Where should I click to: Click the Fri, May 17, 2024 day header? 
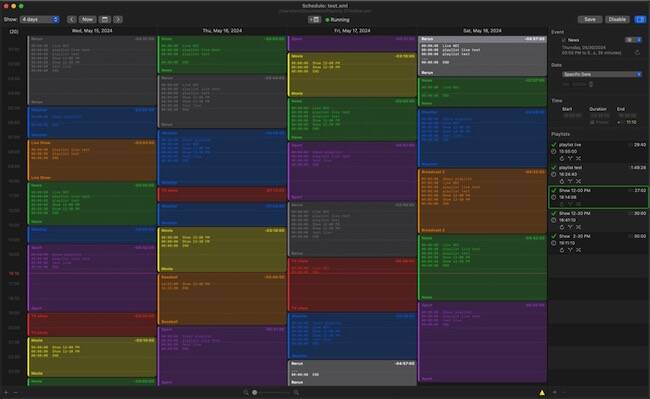[352, 31]
